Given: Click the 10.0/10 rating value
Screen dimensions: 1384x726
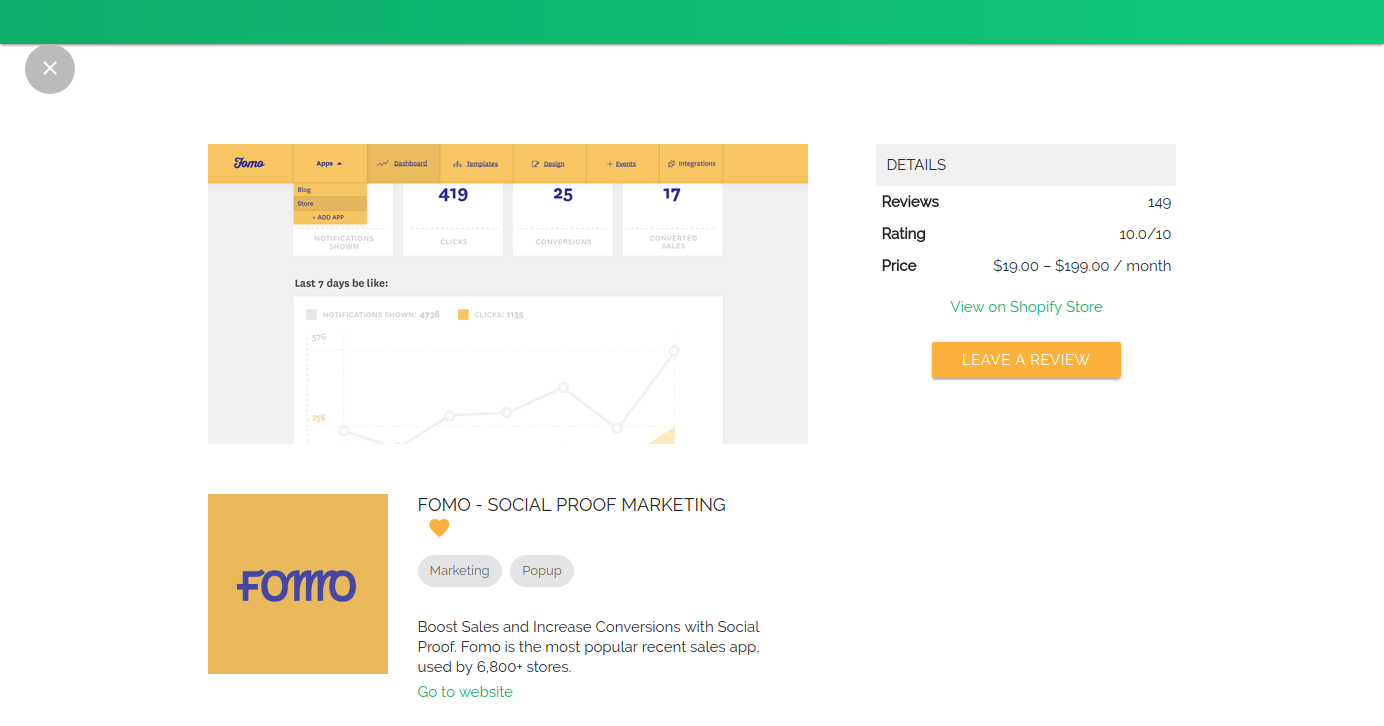Looking at the screenshot, I should coord(1145,234).
